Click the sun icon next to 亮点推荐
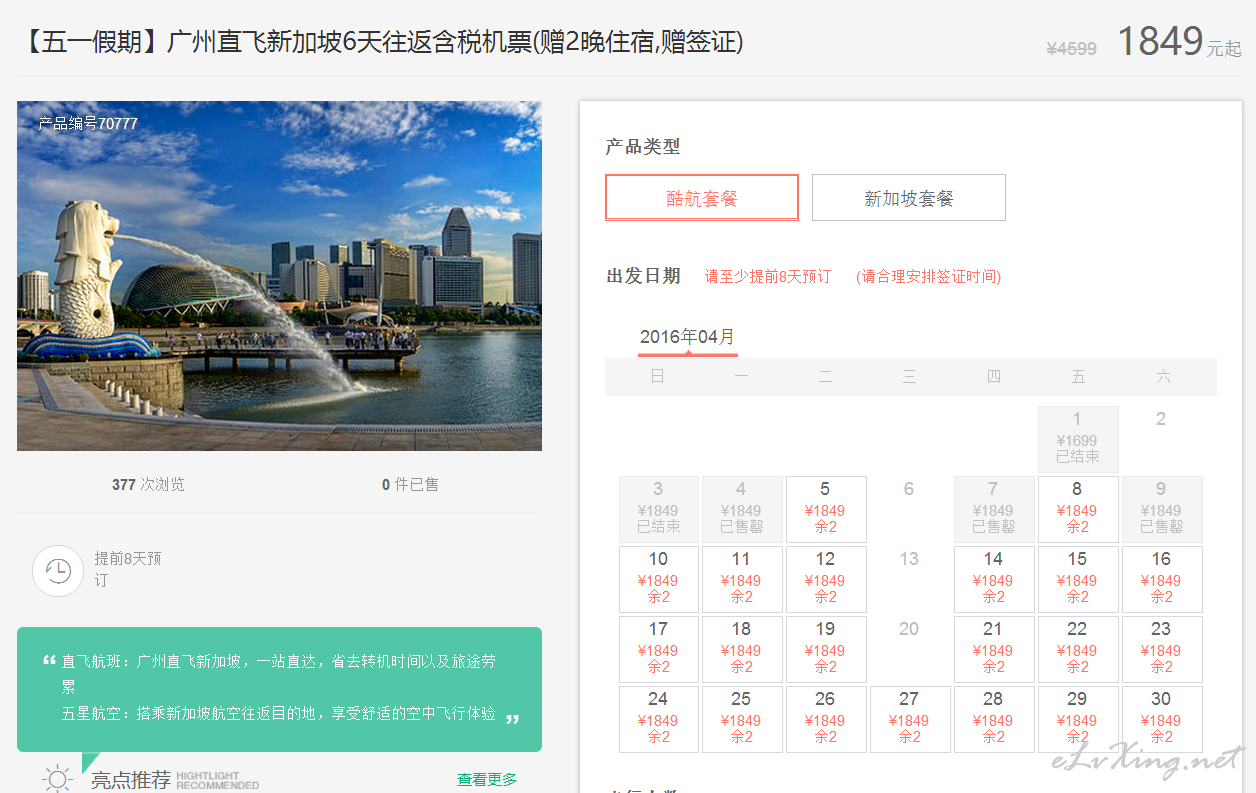This screenshot has height=793, width=1256. pyautogui.click(x=58, y=779)
